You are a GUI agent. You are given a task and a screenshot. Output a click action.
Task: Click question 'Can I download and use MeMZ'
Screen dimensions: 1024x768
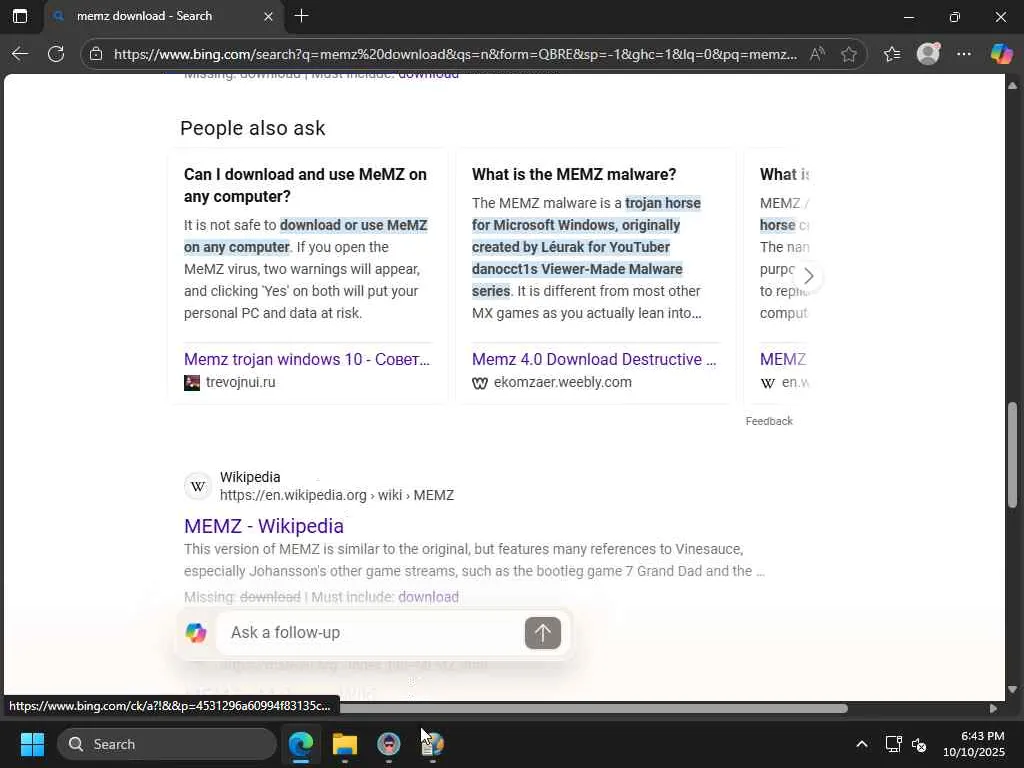[305, 185]
